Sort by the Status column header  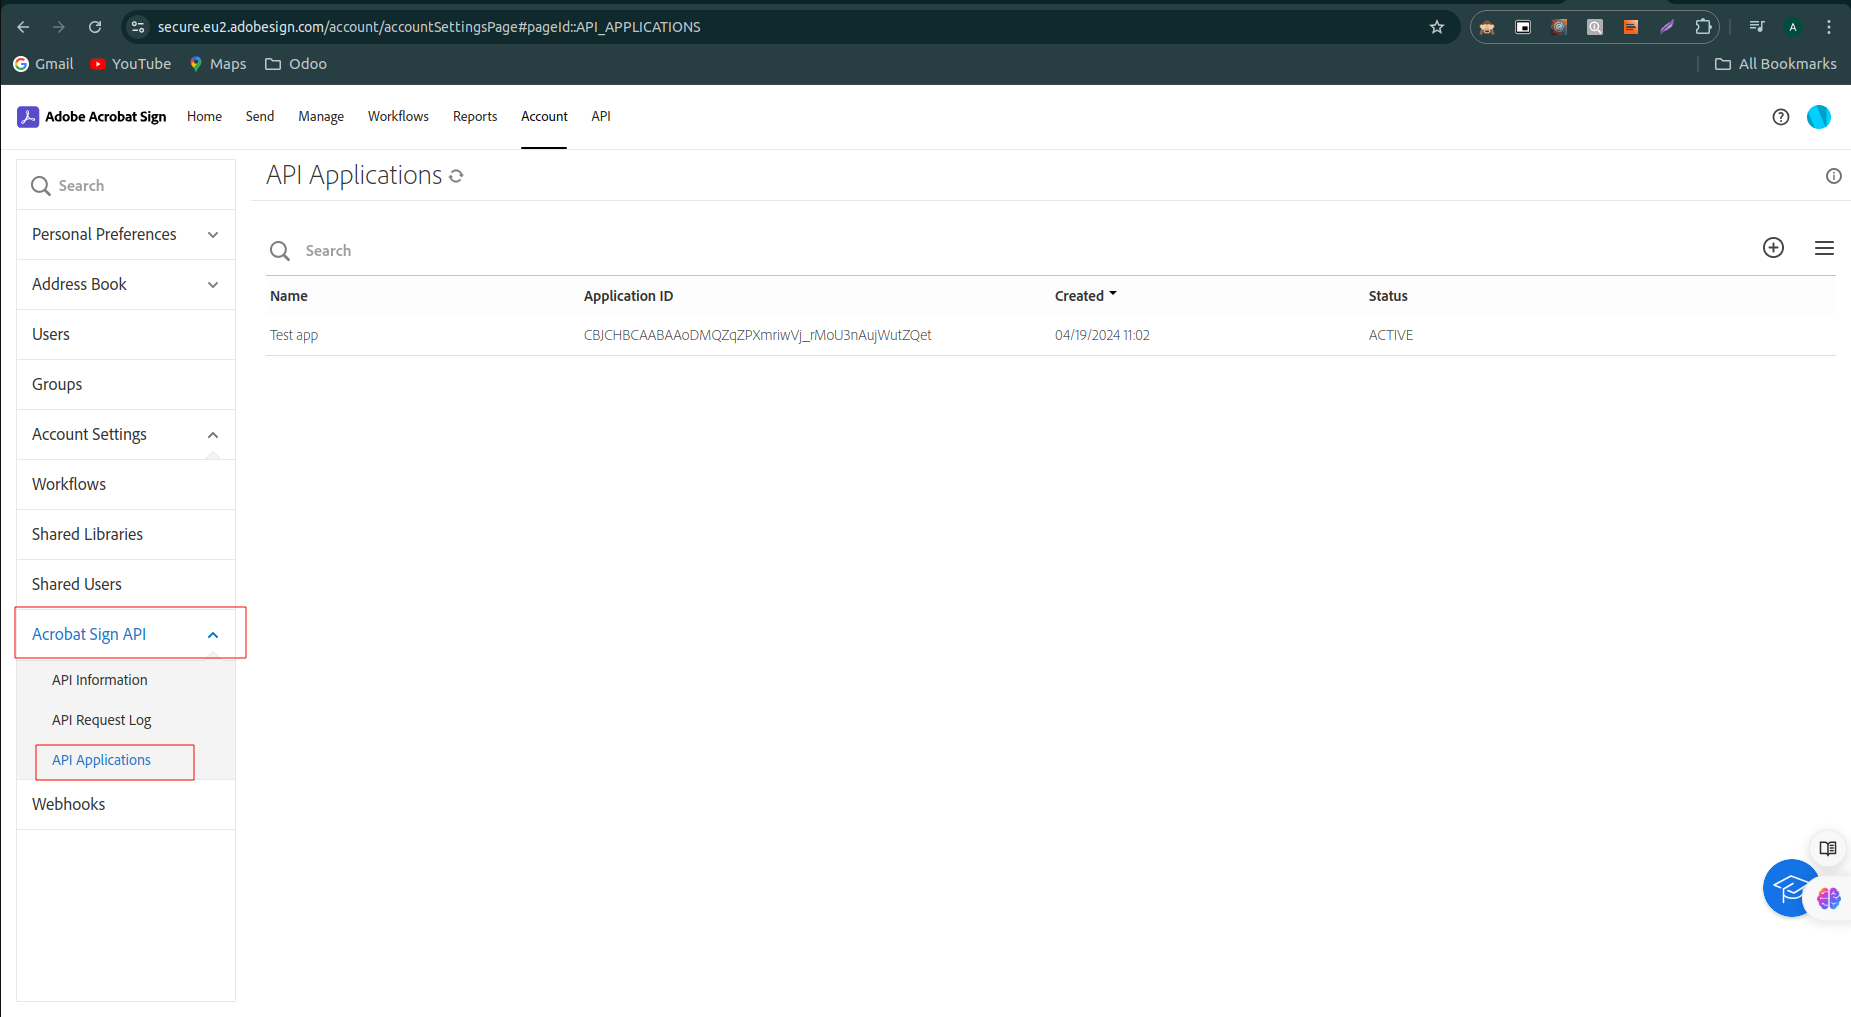(x=1388, y=296)
